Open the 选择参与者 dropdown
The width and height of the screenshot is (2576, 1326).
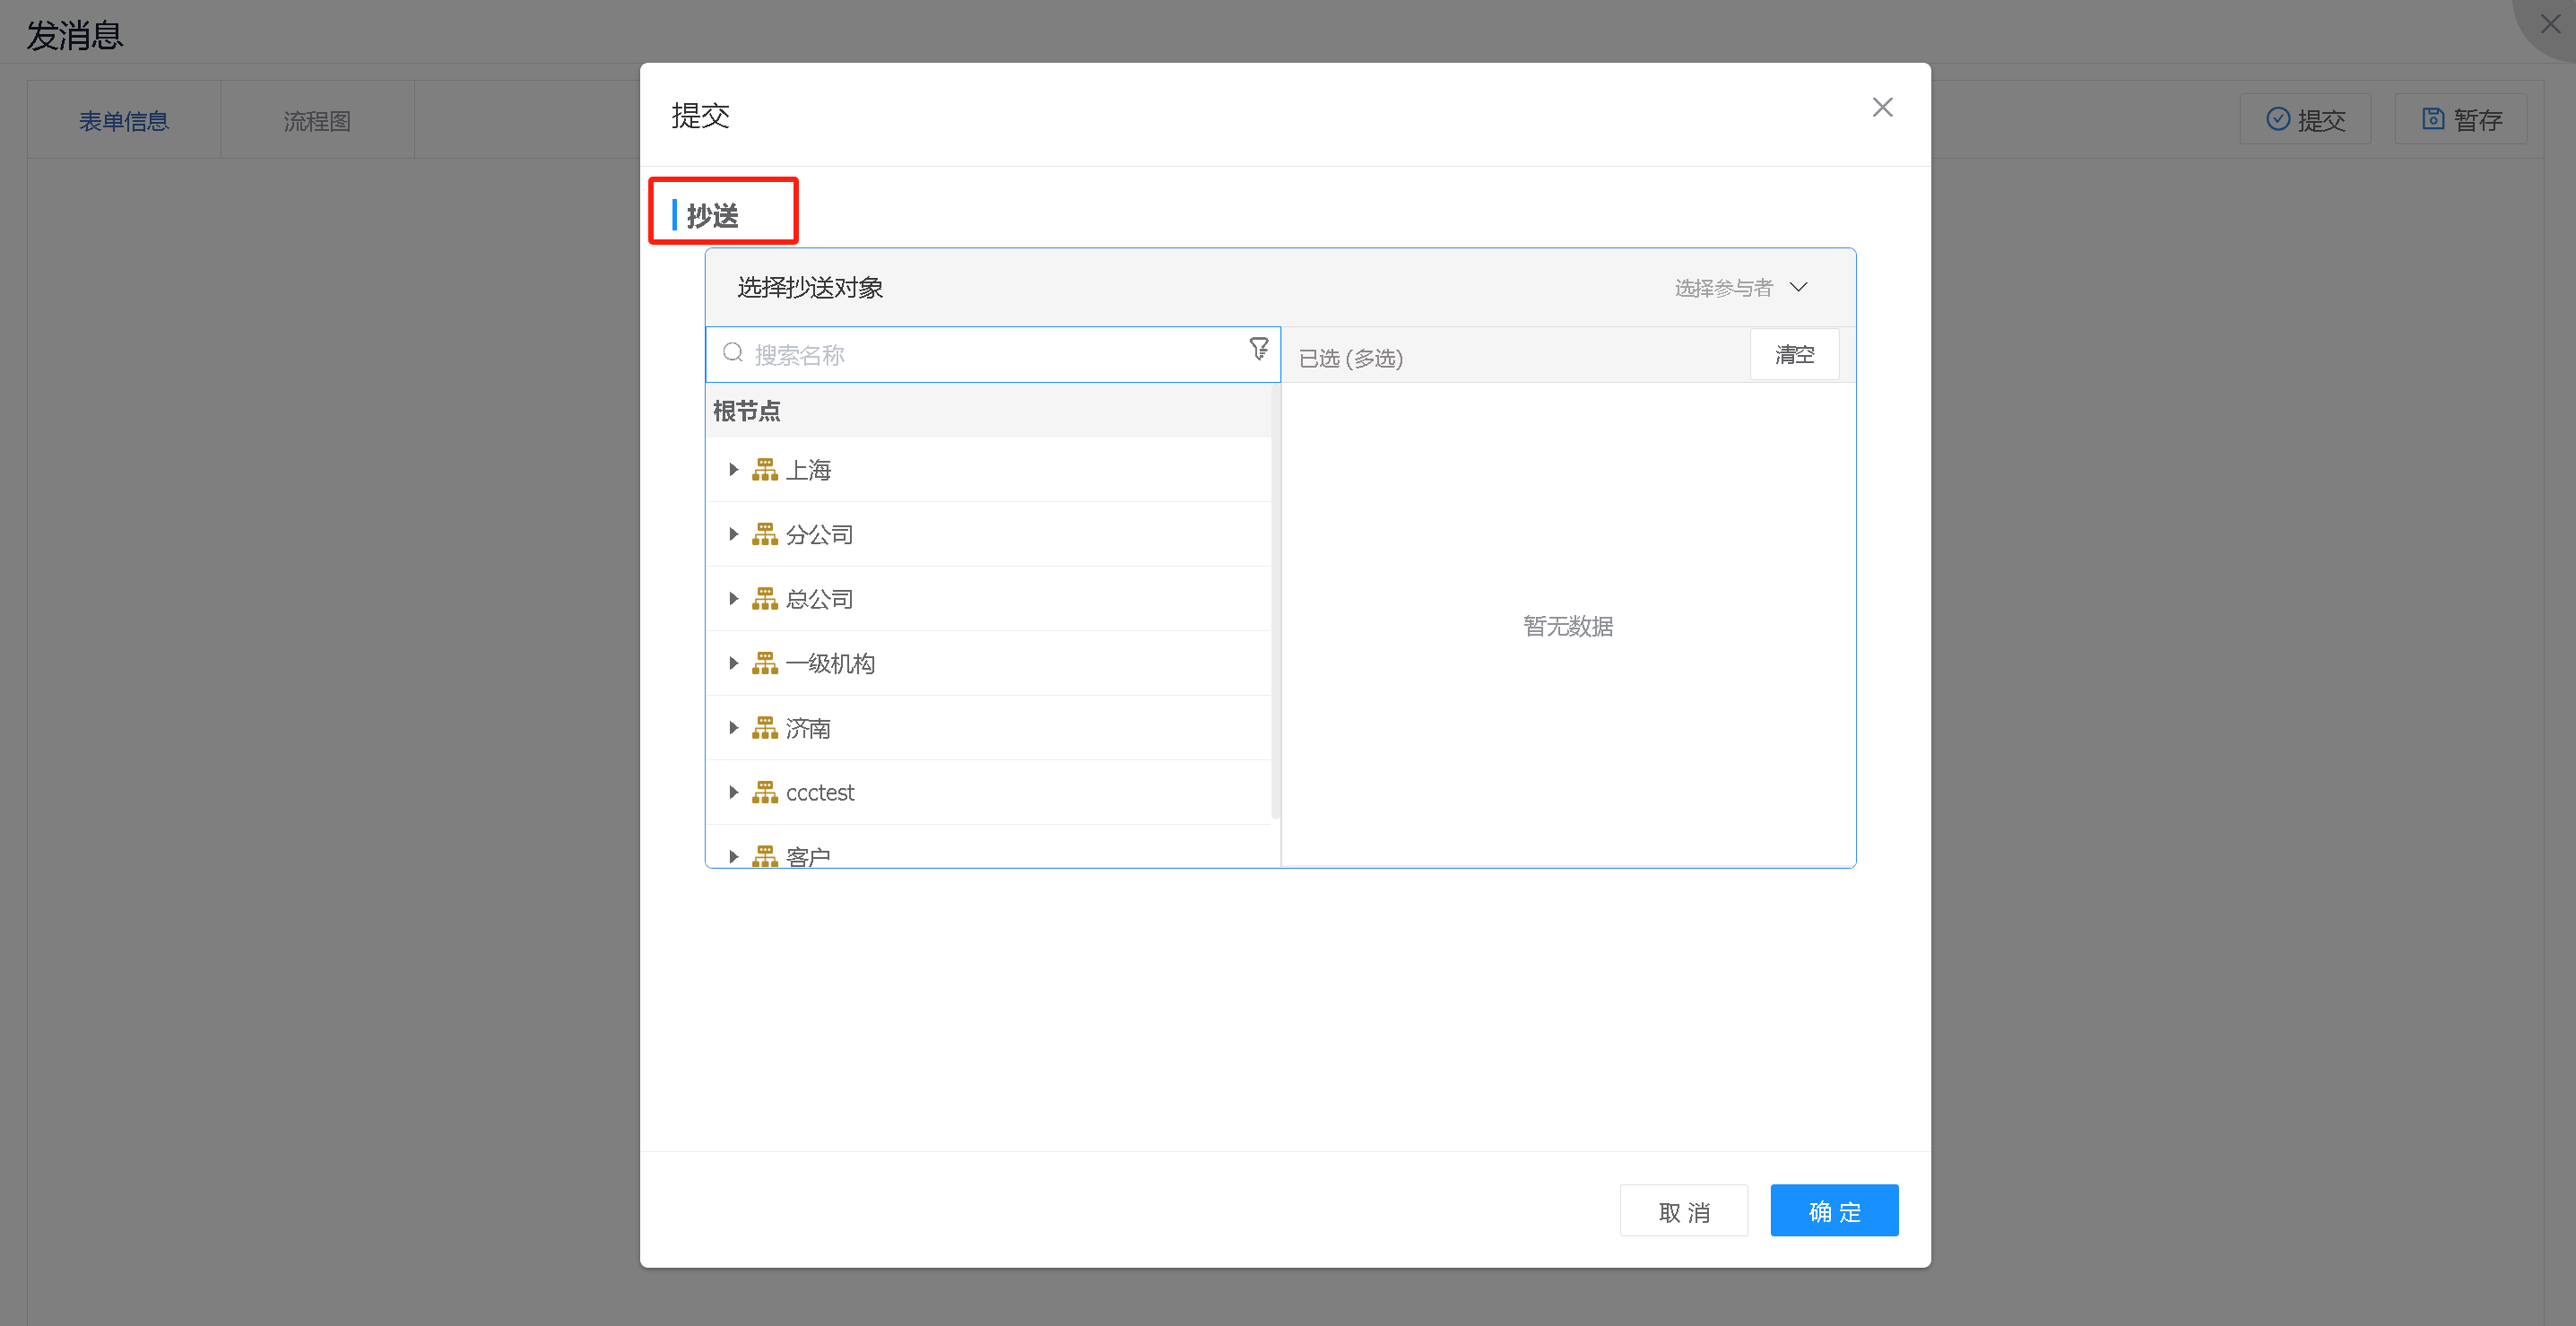(1741, 288)
